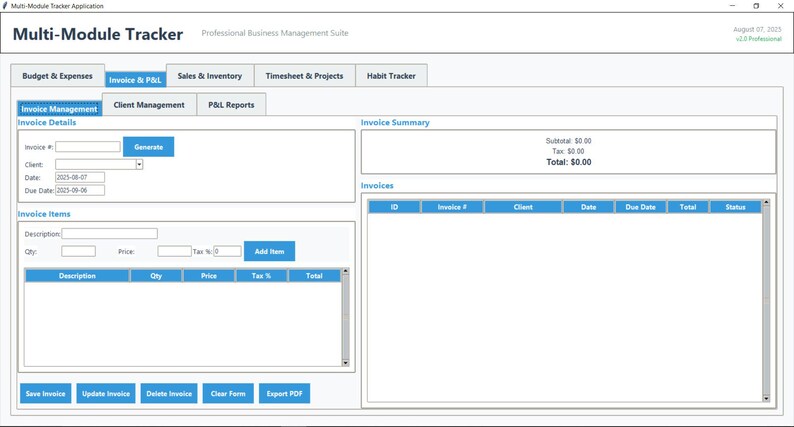Image resolution: width=794 pixels, height=427 pixels.
Task: Click the invoices table Total column header
Action: (688, 207)
